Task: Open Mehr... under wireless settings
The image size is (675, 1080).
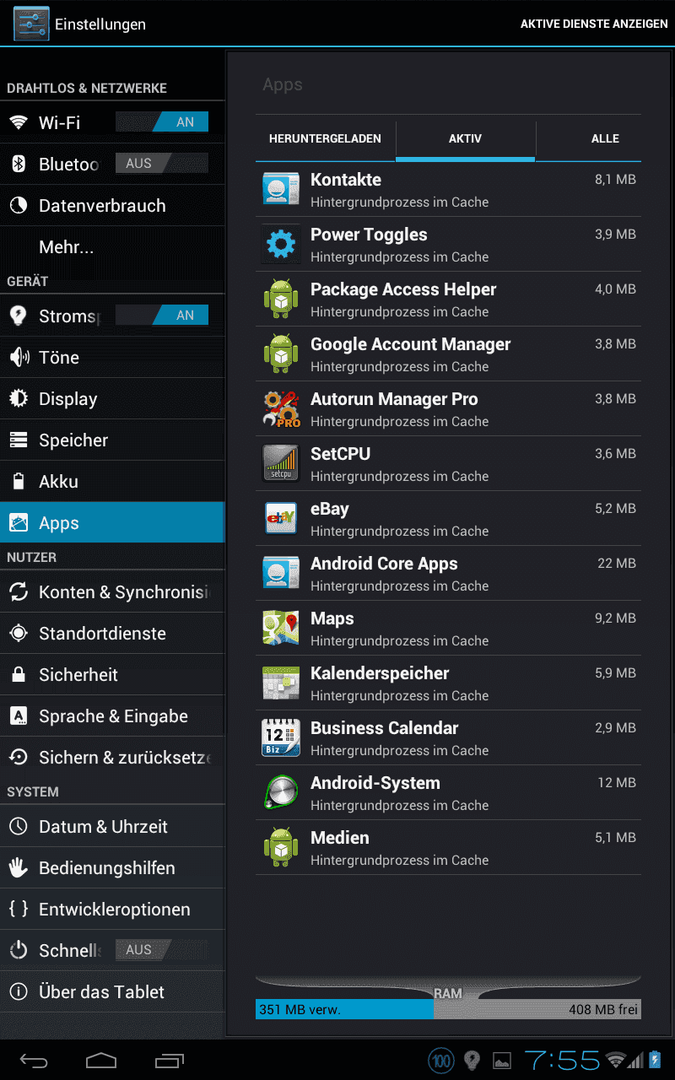Action: click(x=112, y=247)
